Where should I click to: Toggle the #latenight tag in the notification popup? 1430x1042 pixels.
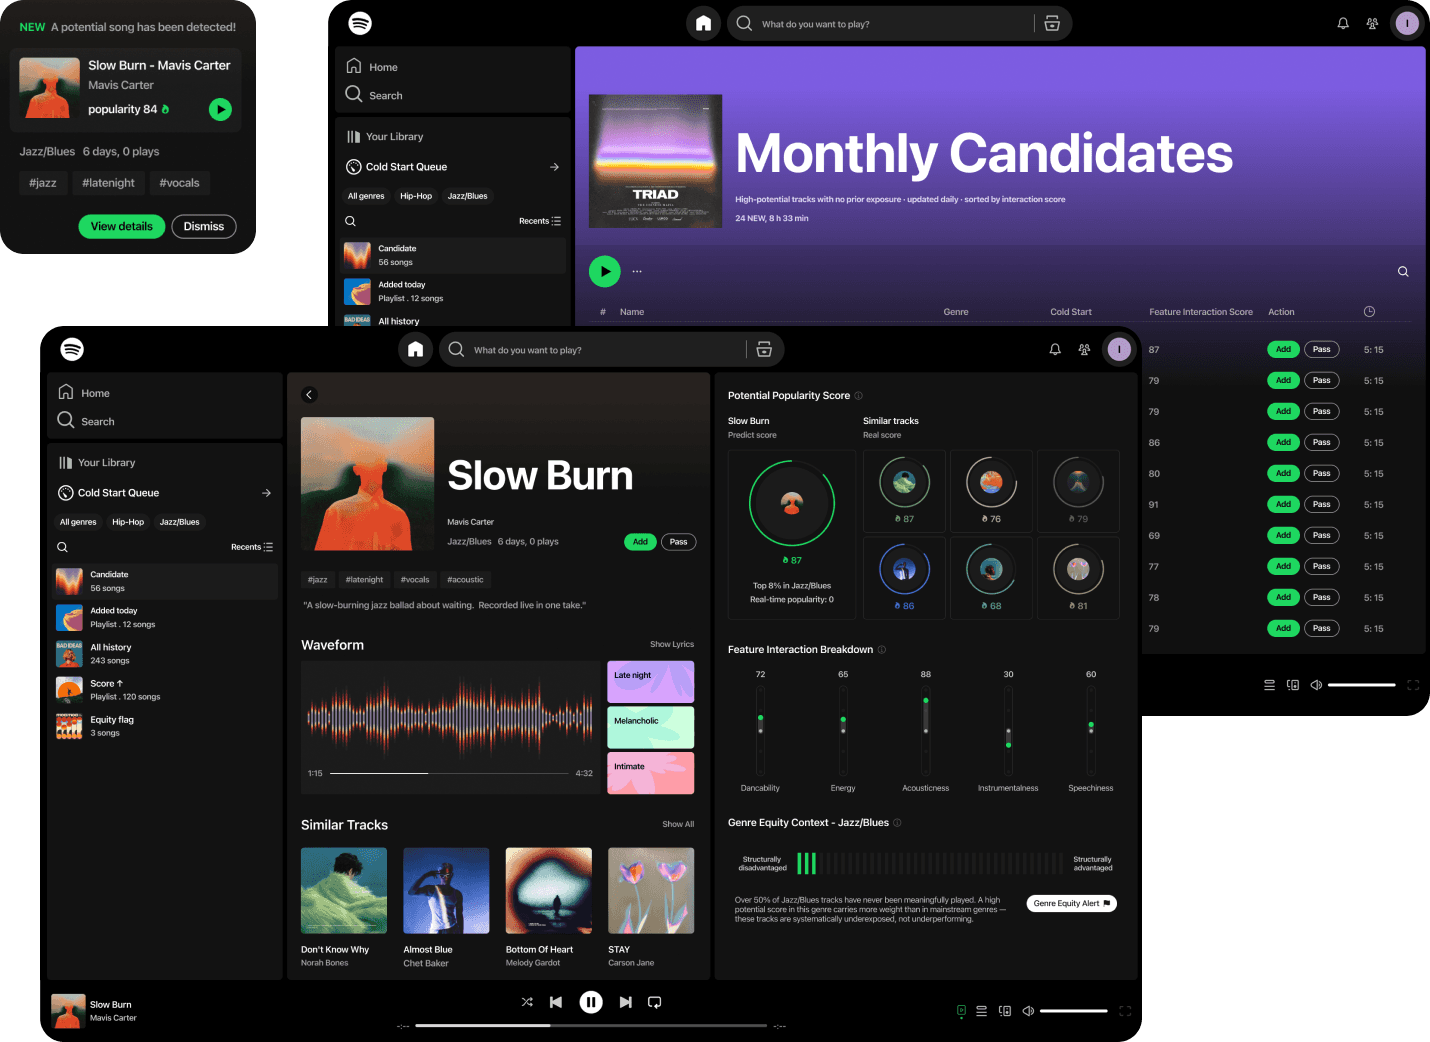click(x=108, y=183)
